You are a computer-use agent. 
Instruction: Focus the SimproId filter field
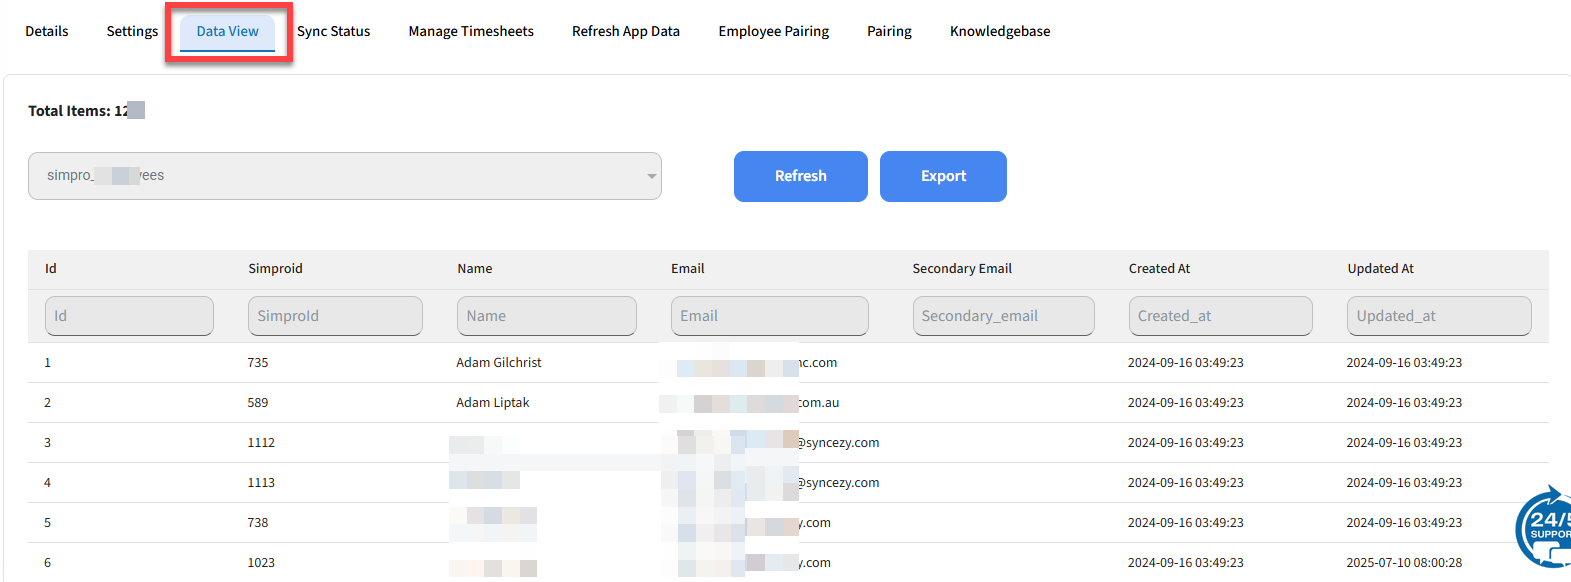coord(335,316)
